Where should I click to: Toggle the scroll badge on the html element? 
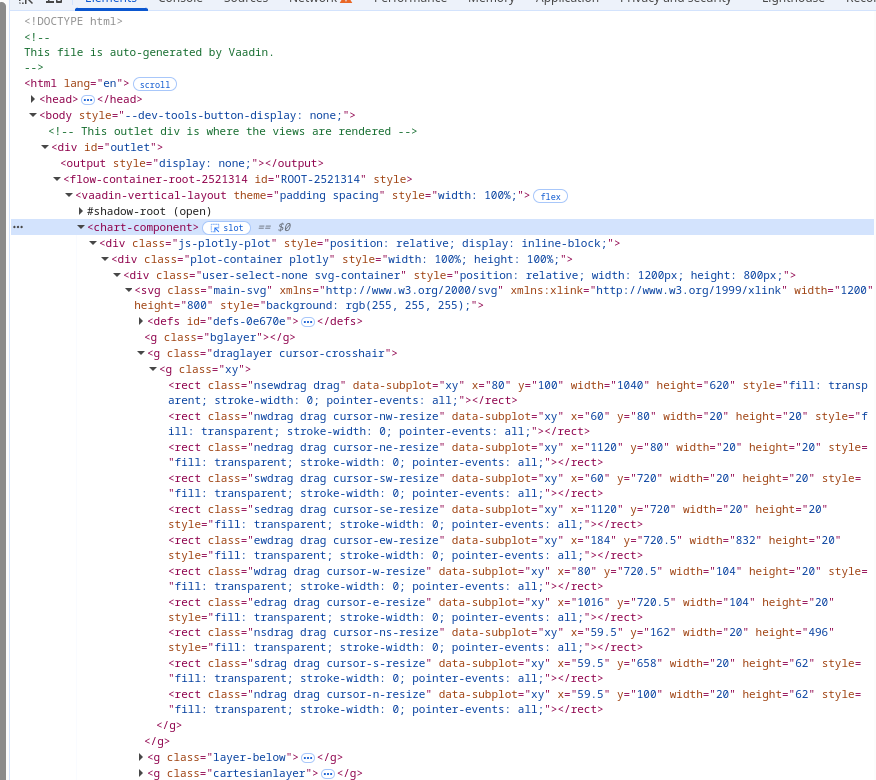155,84
